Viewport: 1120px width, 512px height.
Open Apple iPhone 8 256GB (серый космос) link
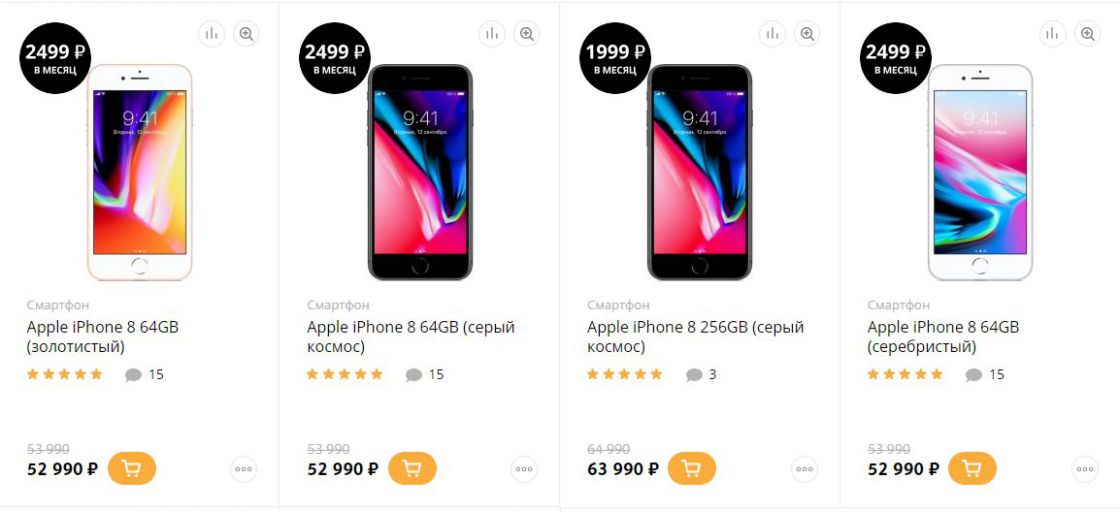695,337
